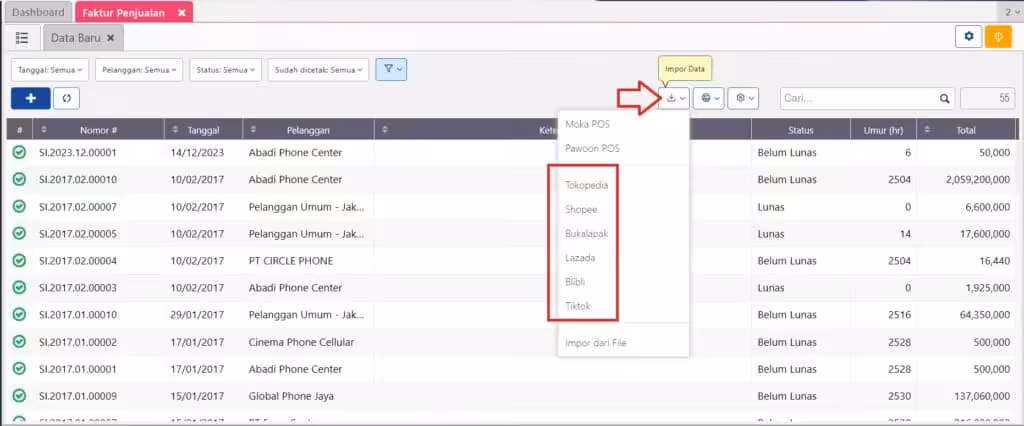Image resolution: width=1024 pixels, height=426 pixels.
Task: Sort by the Nomor # column
Action: click(99, 129)
